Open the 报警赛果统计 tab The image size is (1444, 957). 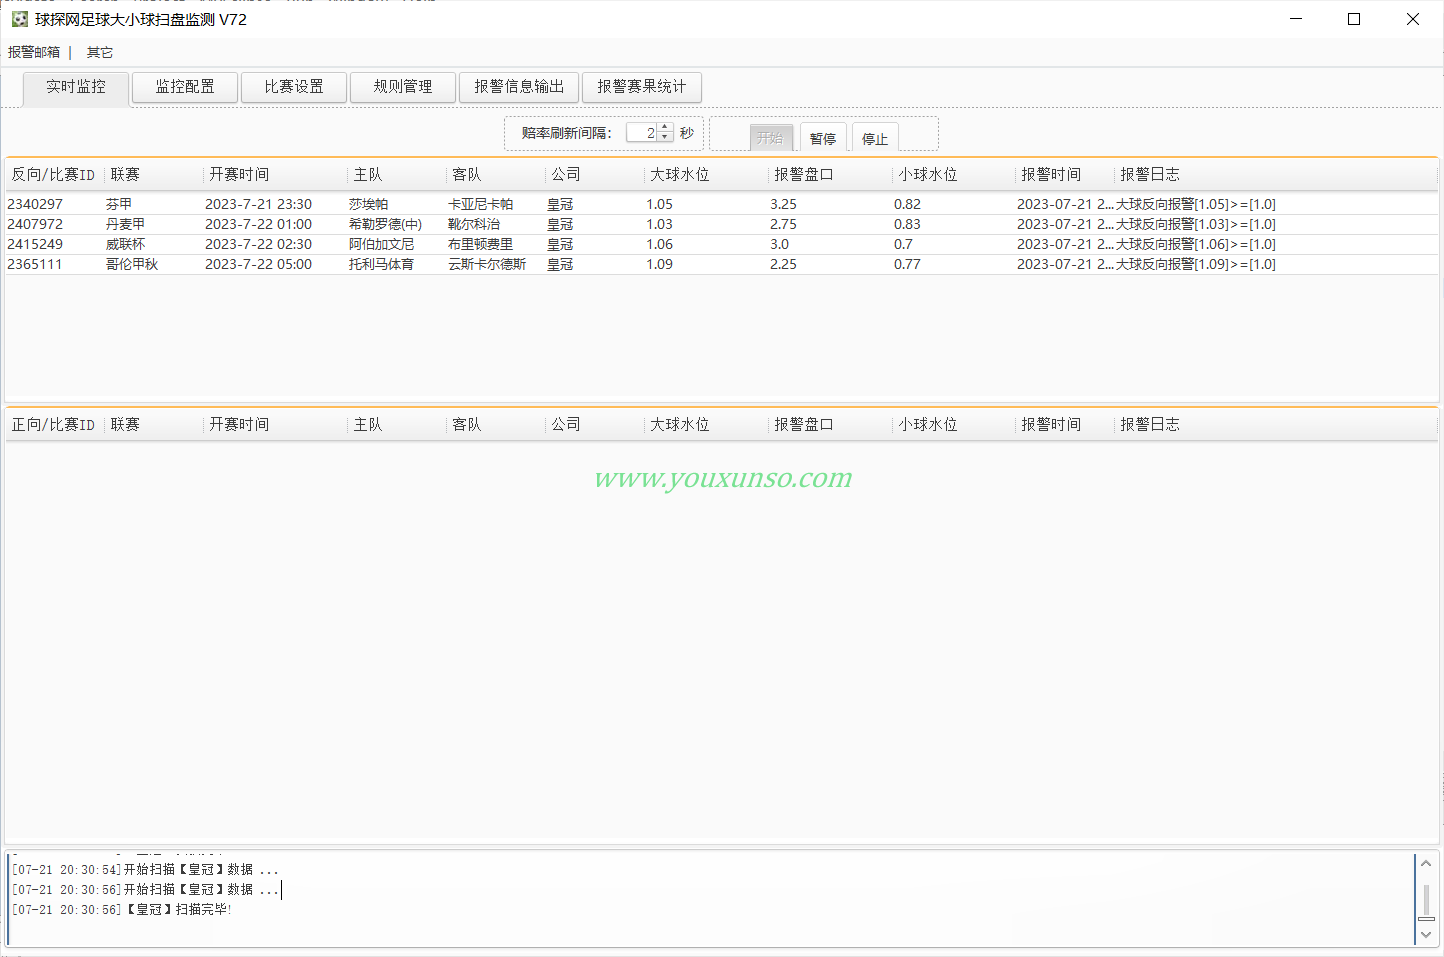641,87
